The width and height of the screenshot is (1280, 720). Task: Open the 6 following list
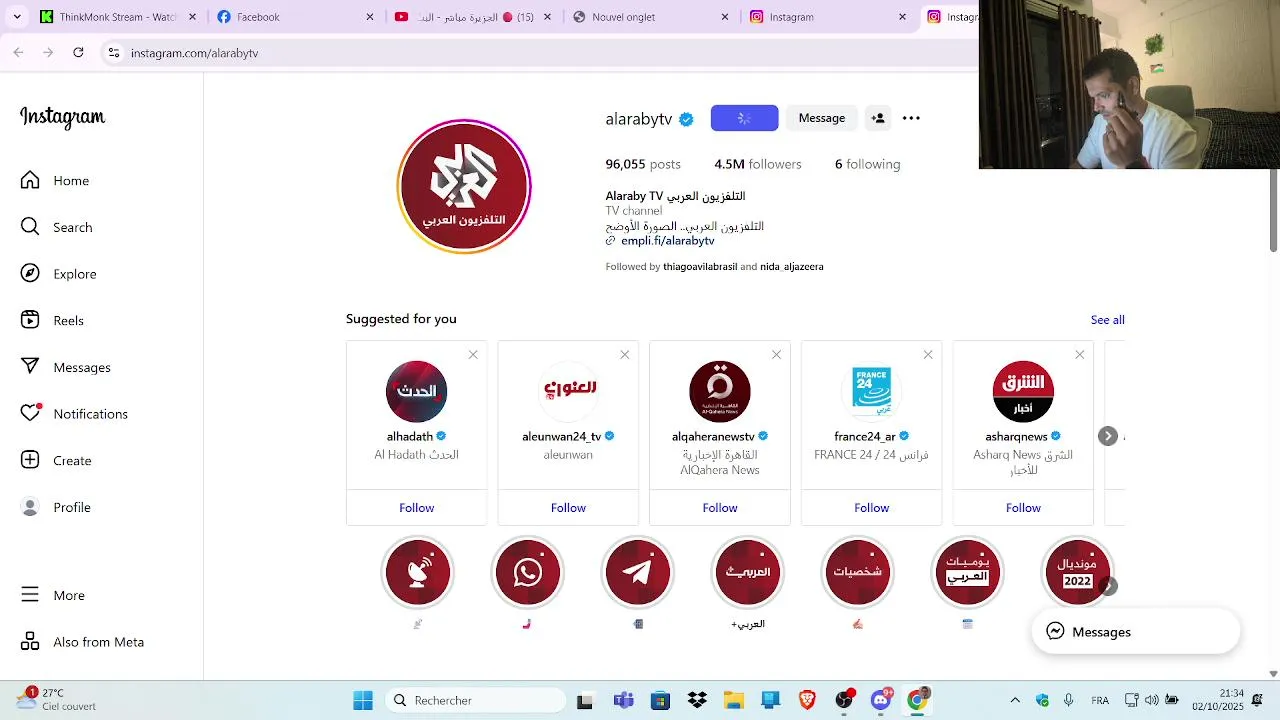[867, 164]
